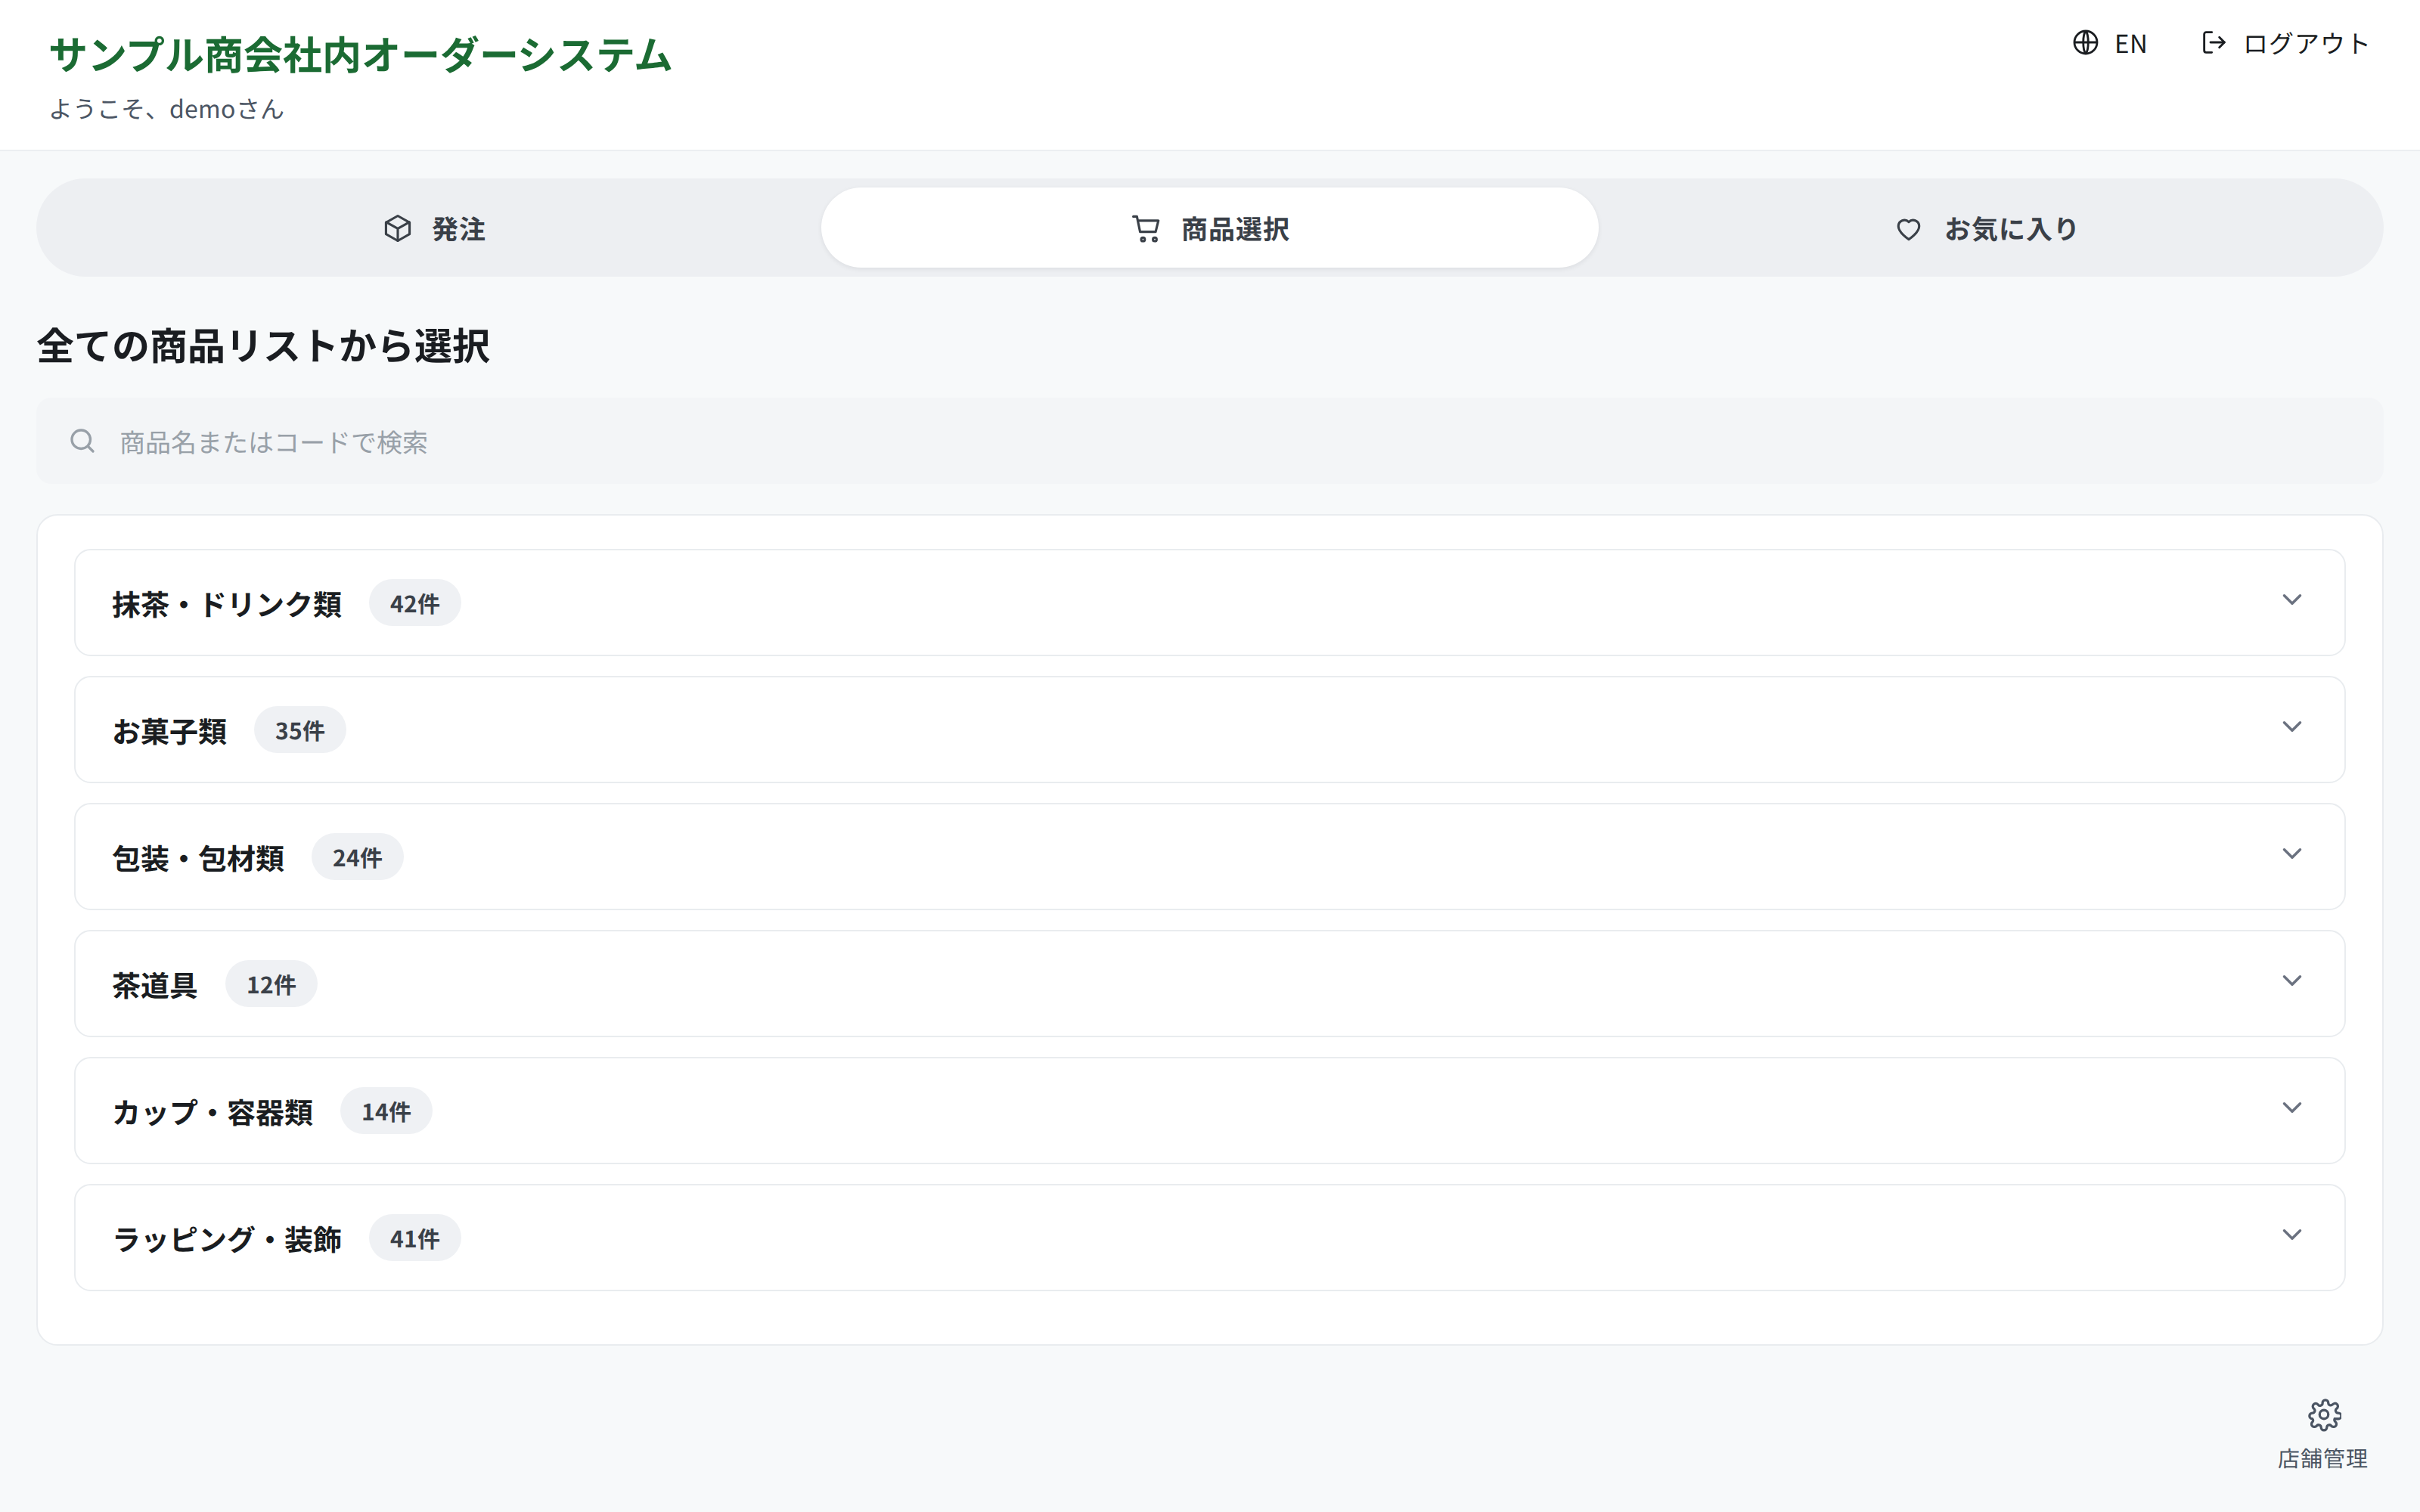Viewport: 2420px width, 1512px height.
Task: Switch to the 発注 tab
Action: pyautogui.click(x=434, y=228)
